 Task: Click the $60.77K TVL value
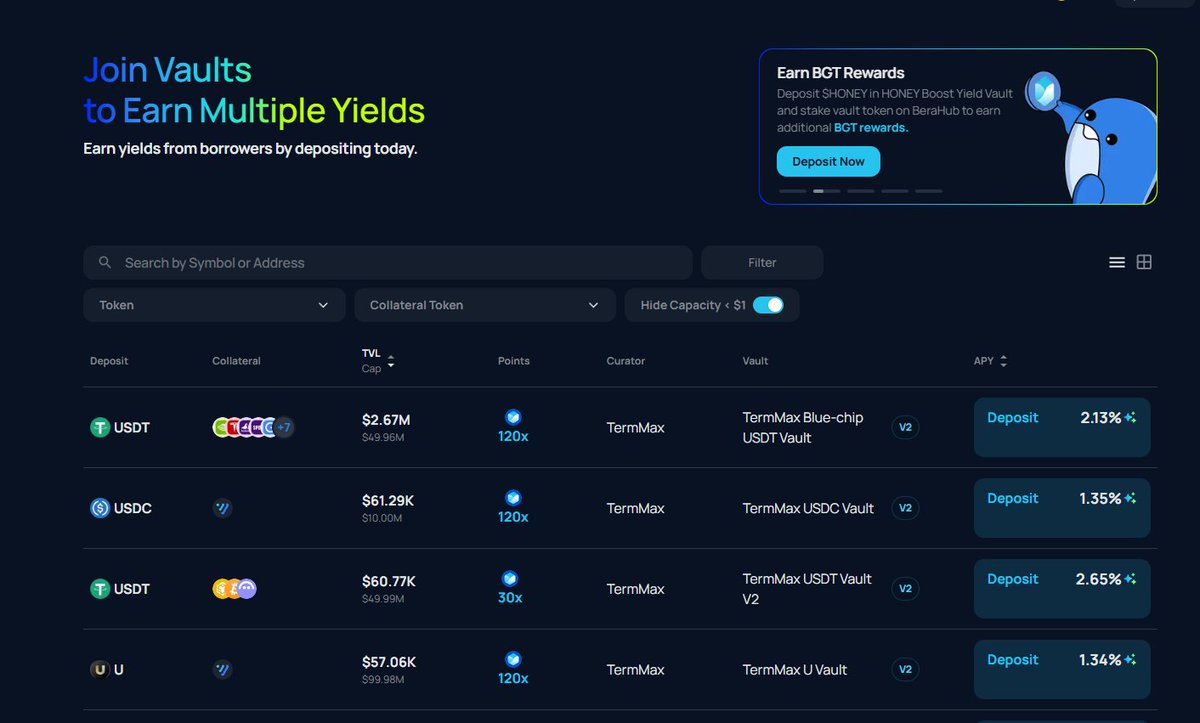[389, 581]
